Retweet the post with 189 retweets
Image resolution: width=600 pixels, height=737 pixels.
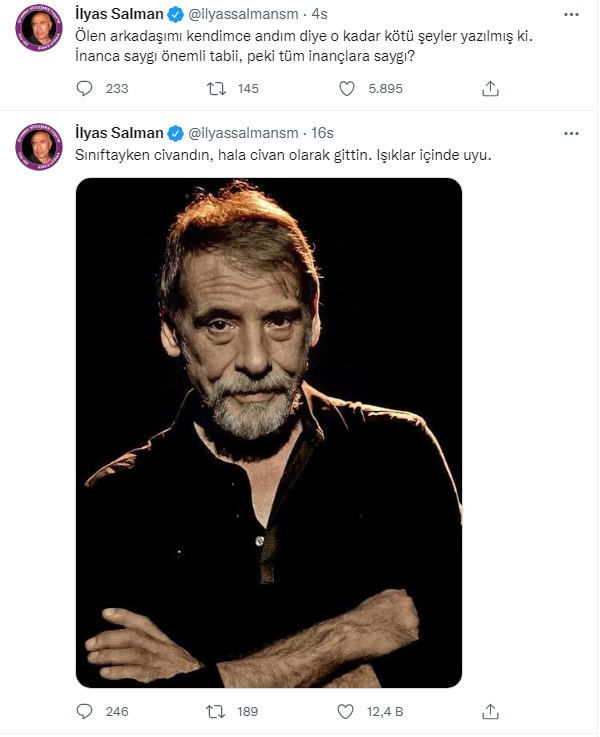tap(215, 712)
